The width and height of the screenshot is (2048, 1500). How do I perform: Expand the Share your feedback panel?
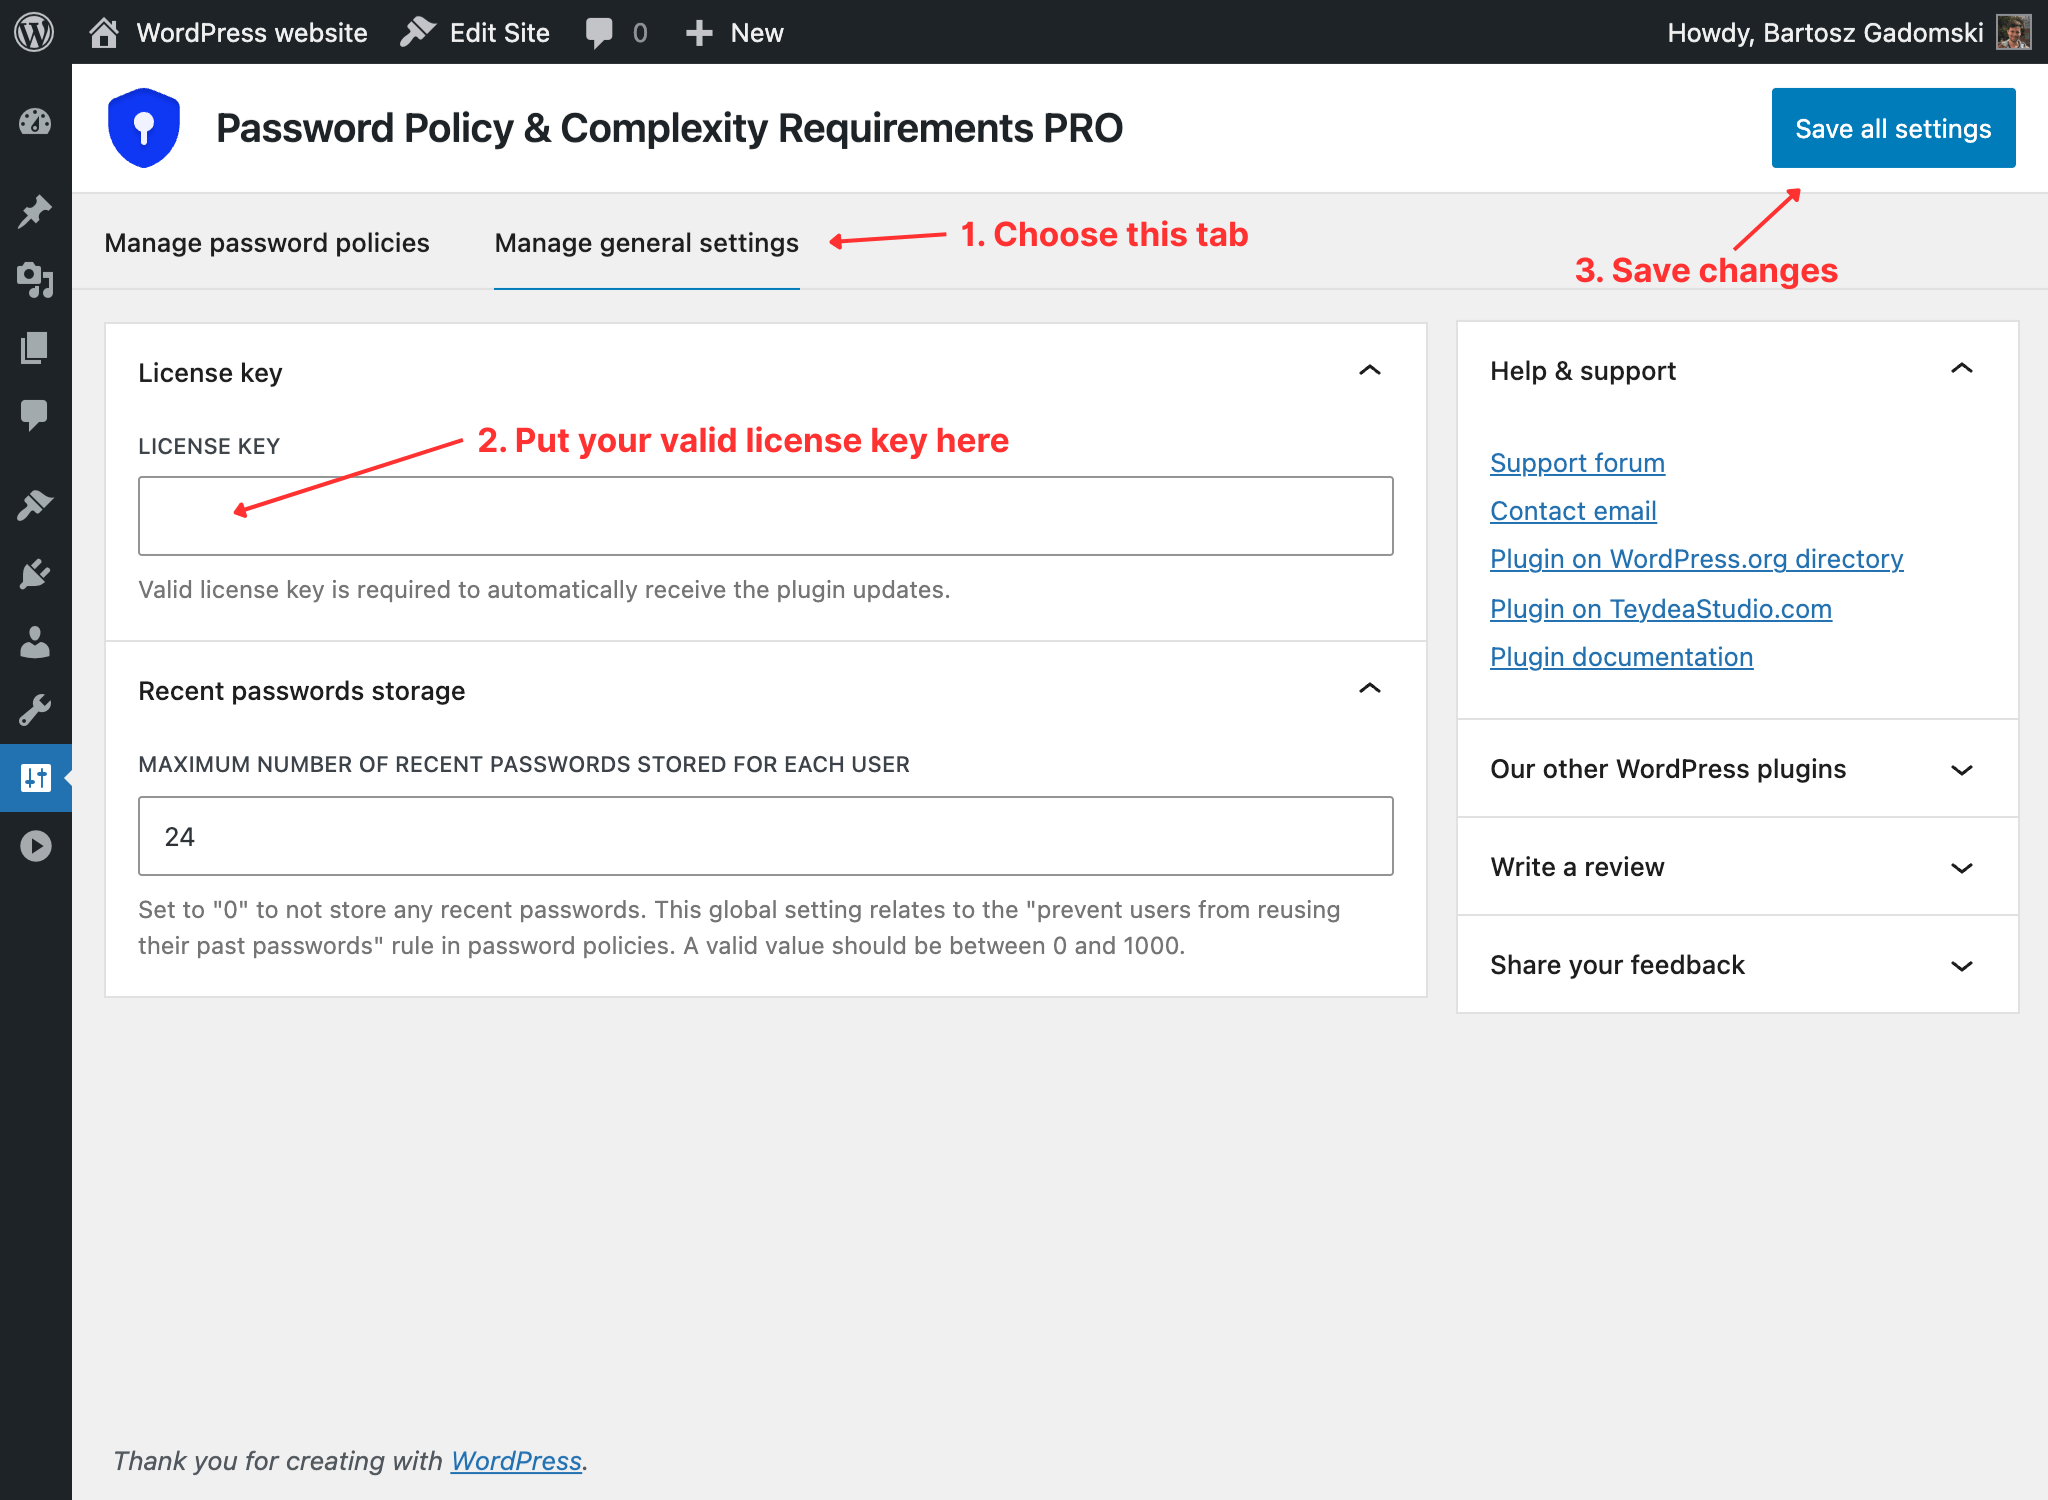point(1737,965)
